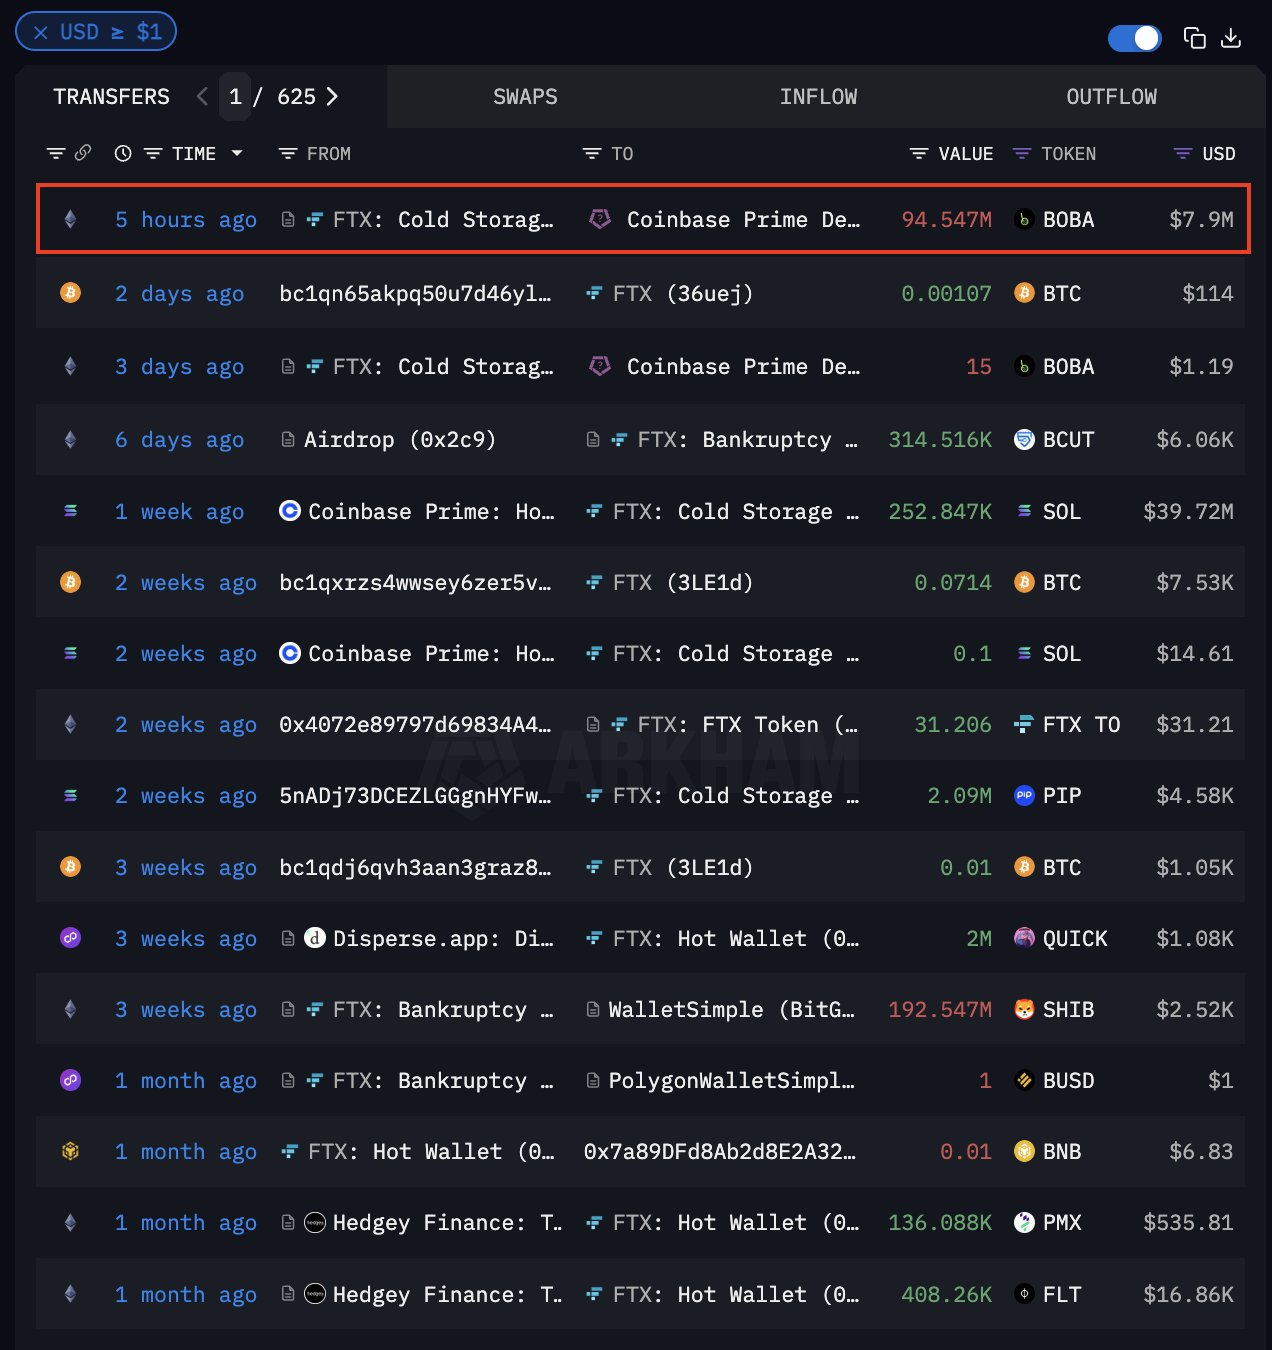The image size is (1272, 1350).
Task: Open the TIME column filter icon
Action: 153,153
